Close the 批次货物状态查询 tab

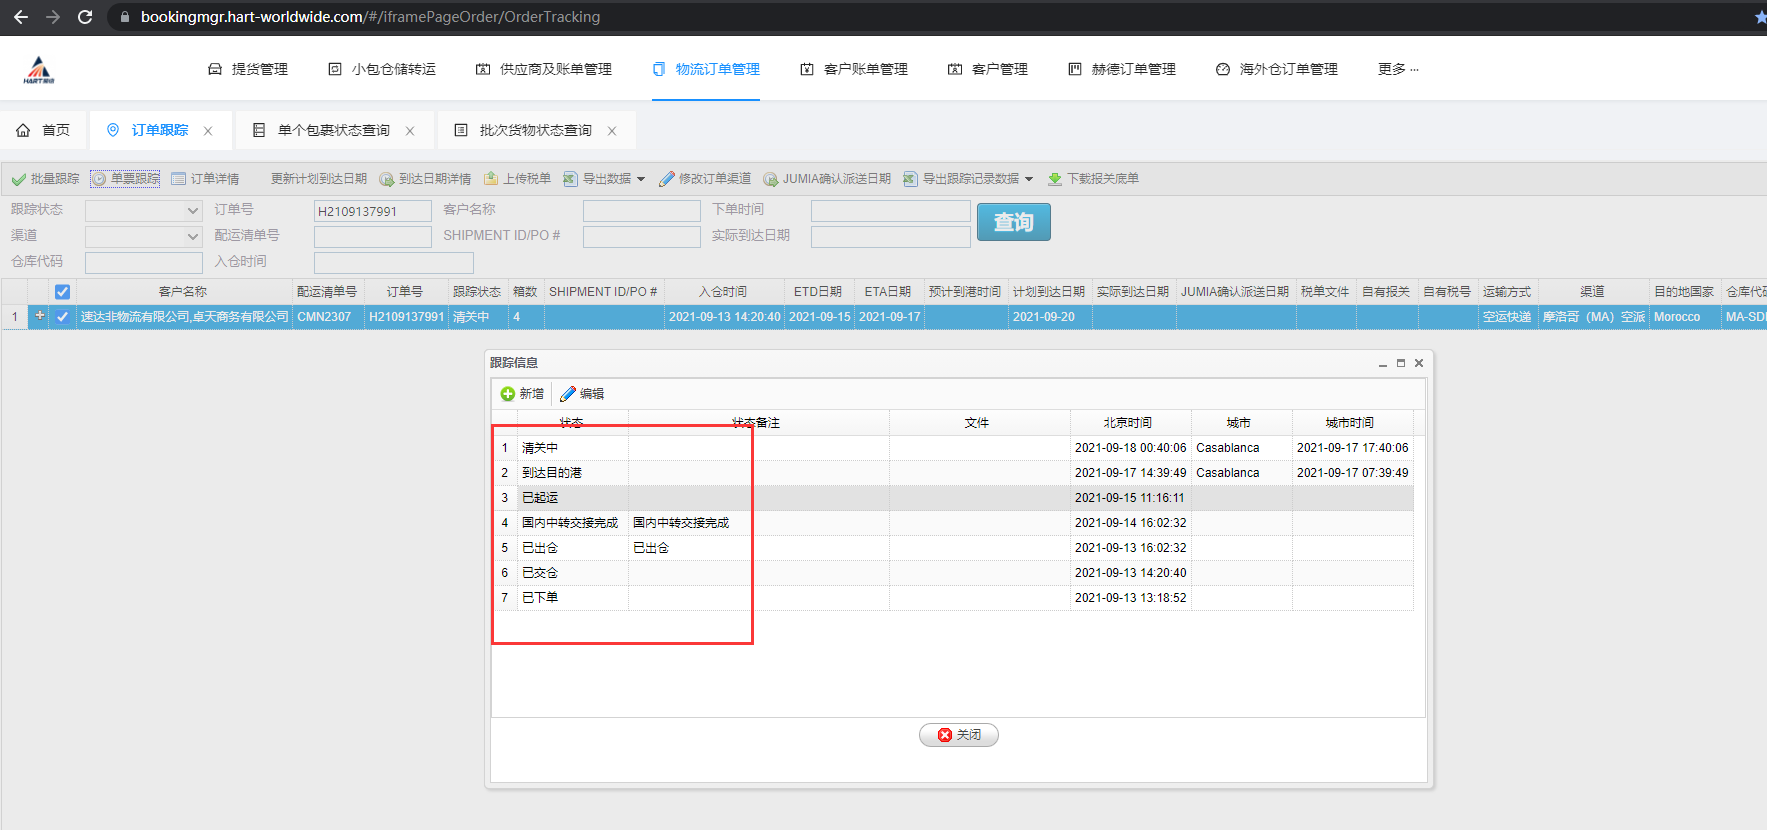(x=612, y=131)
